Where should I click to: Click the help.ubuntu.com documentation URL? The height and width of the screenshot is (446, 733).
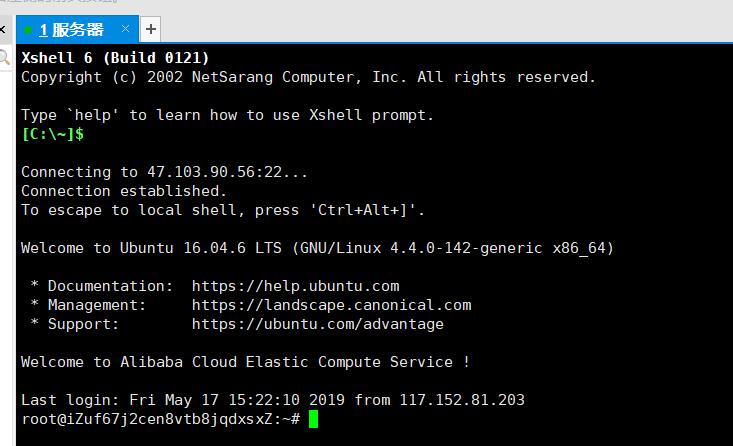[295, 286]
